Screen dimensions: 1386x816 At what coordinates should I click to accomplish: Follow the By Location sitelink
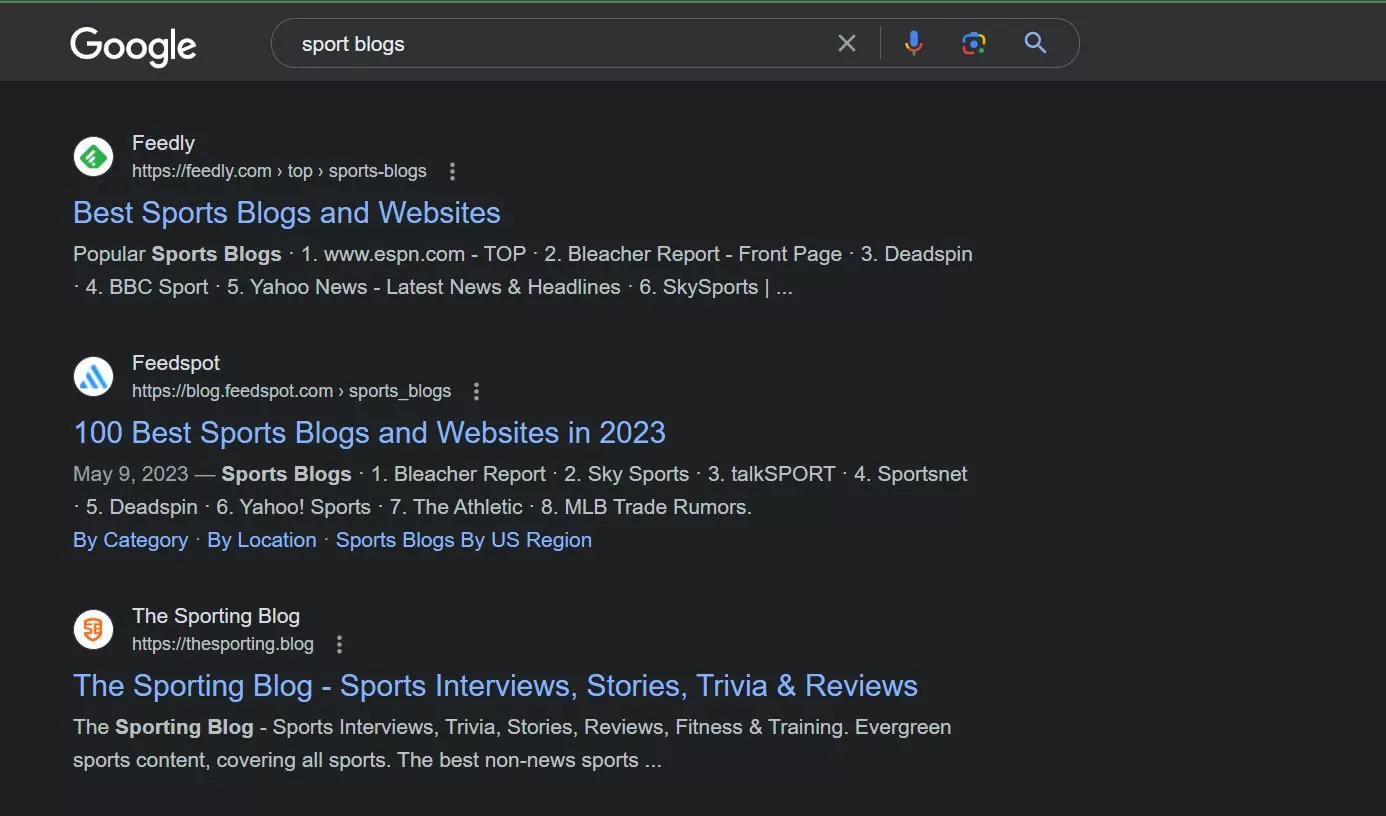[262, 540]
